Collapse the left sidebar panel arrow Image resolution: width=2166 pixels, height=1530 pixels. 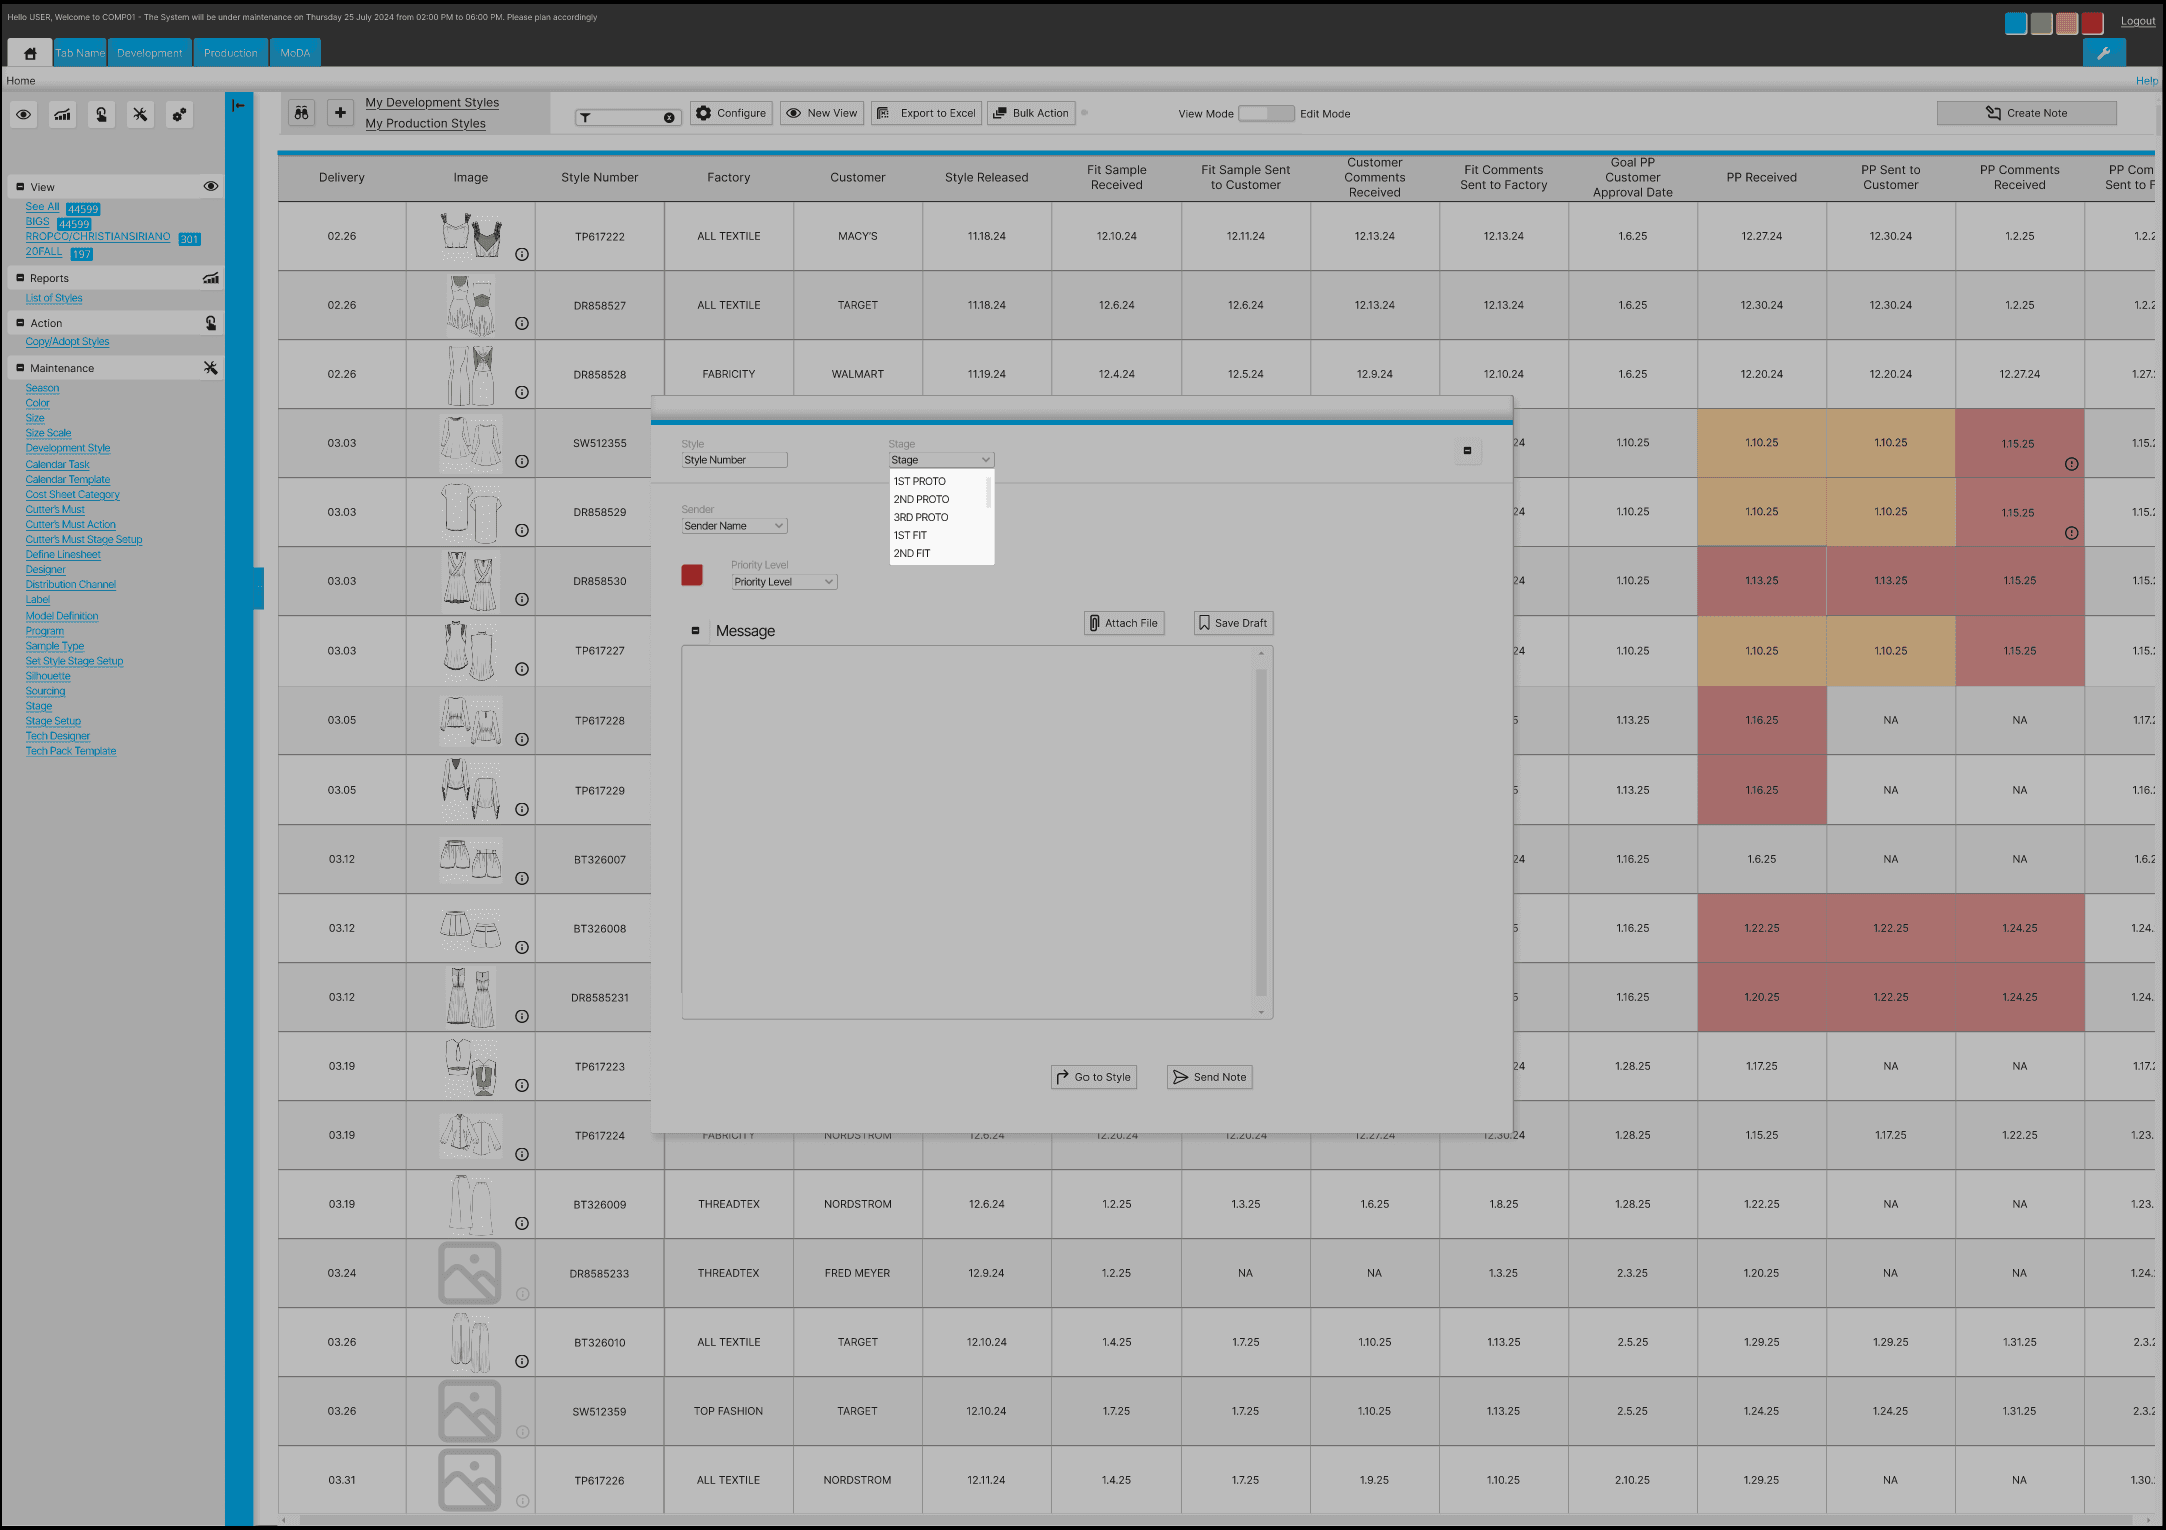(238, 105)
